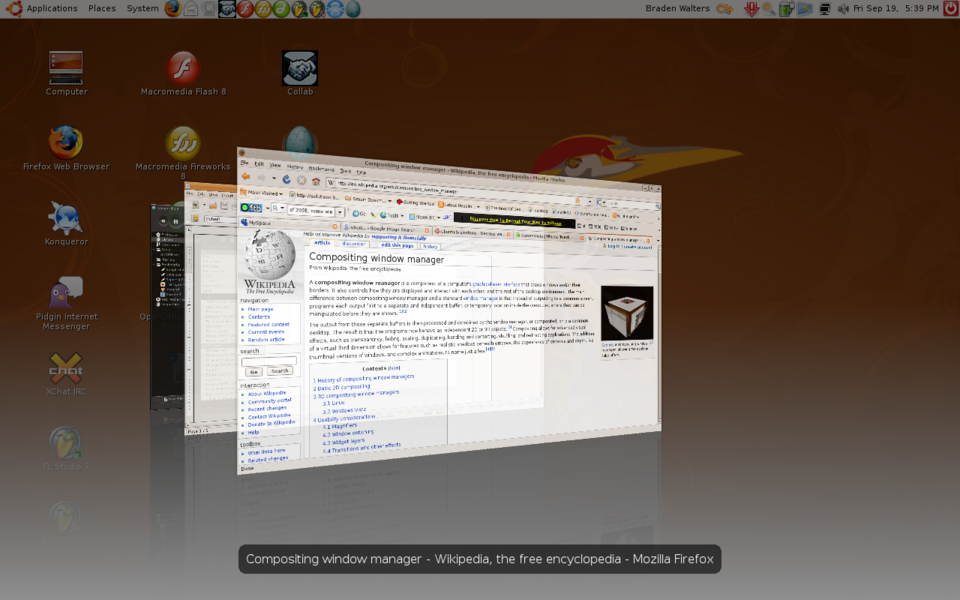Switch to the Google Image Search tab

pos(384,228)
